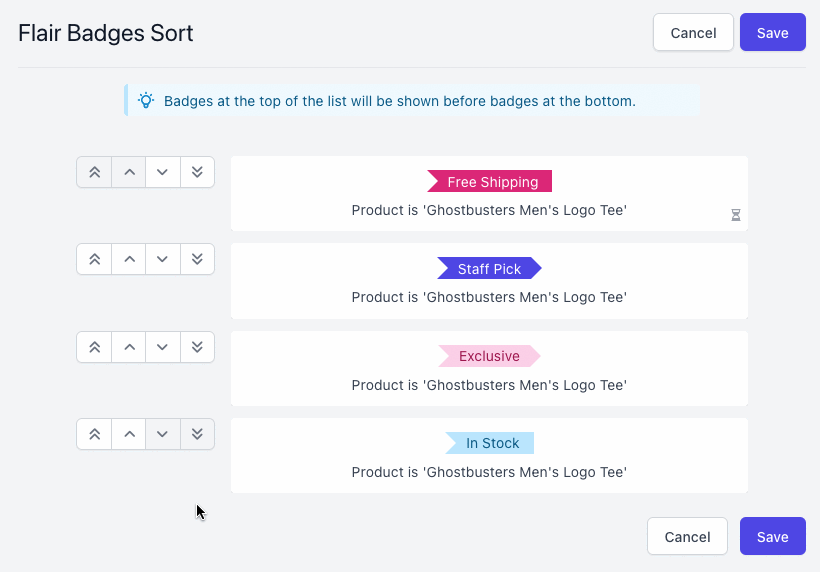Screen dimensions: 820x572
Task: Move Free Shipping badge down one position
Action: point(163,172)
